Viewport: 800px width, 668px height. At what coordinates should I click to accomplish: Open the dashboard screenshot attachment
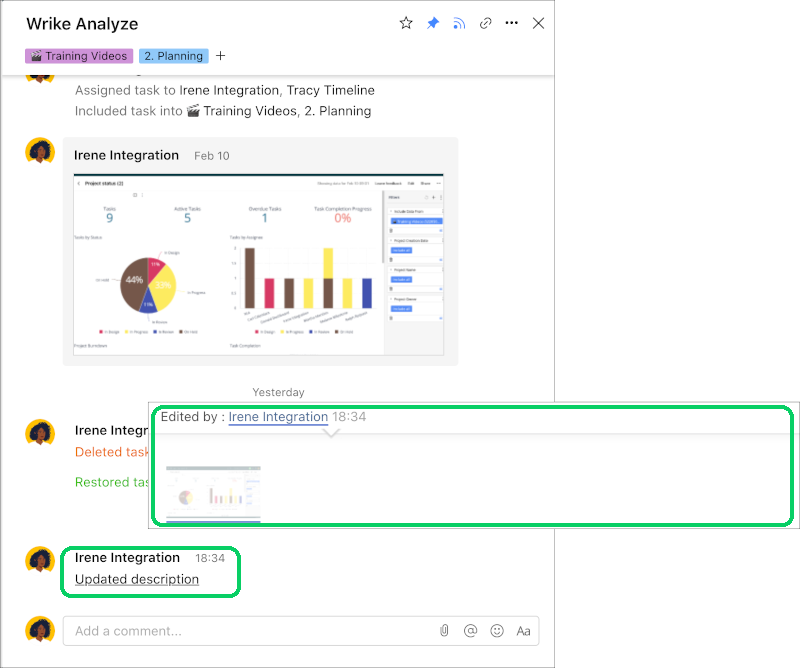pyautogui.click(x=259, y=264)
